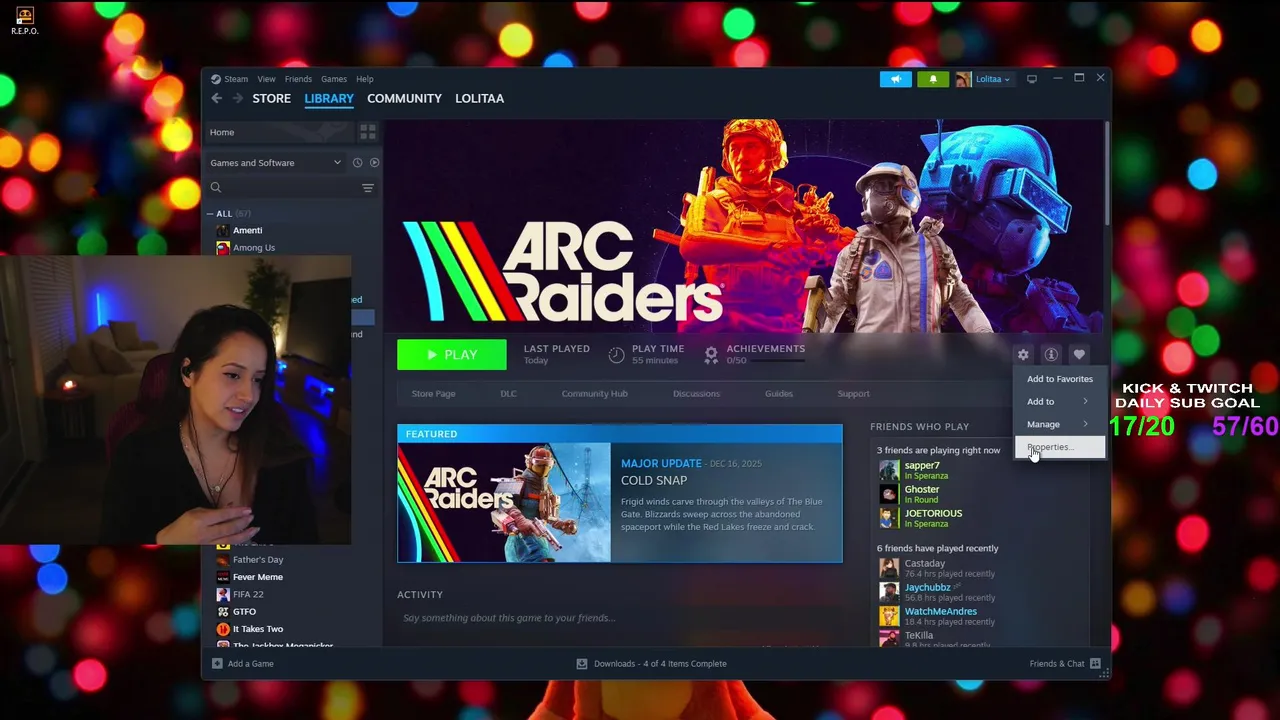Open the Games menu
This screenshot has height=720, width=1280.
coord(334,79)
